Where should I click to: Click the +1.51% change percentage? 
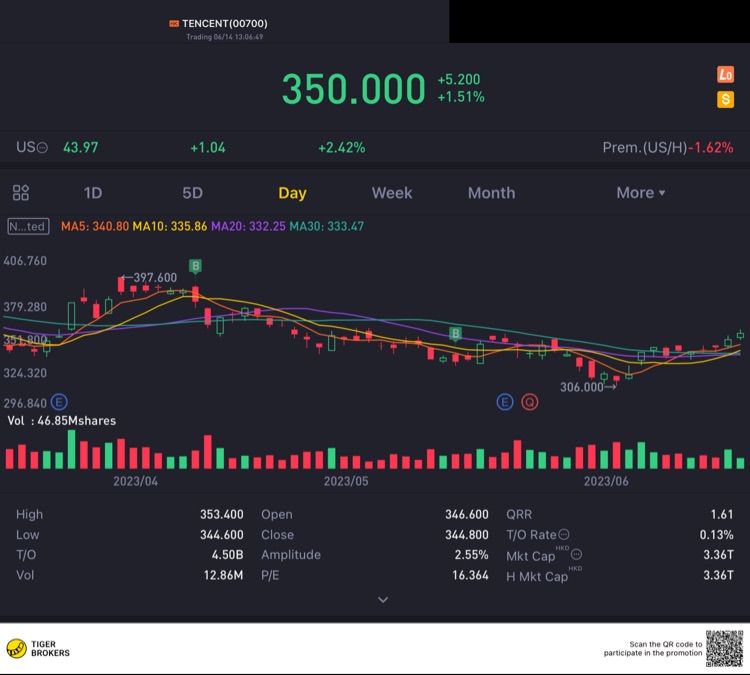click(x=461, y=97)
